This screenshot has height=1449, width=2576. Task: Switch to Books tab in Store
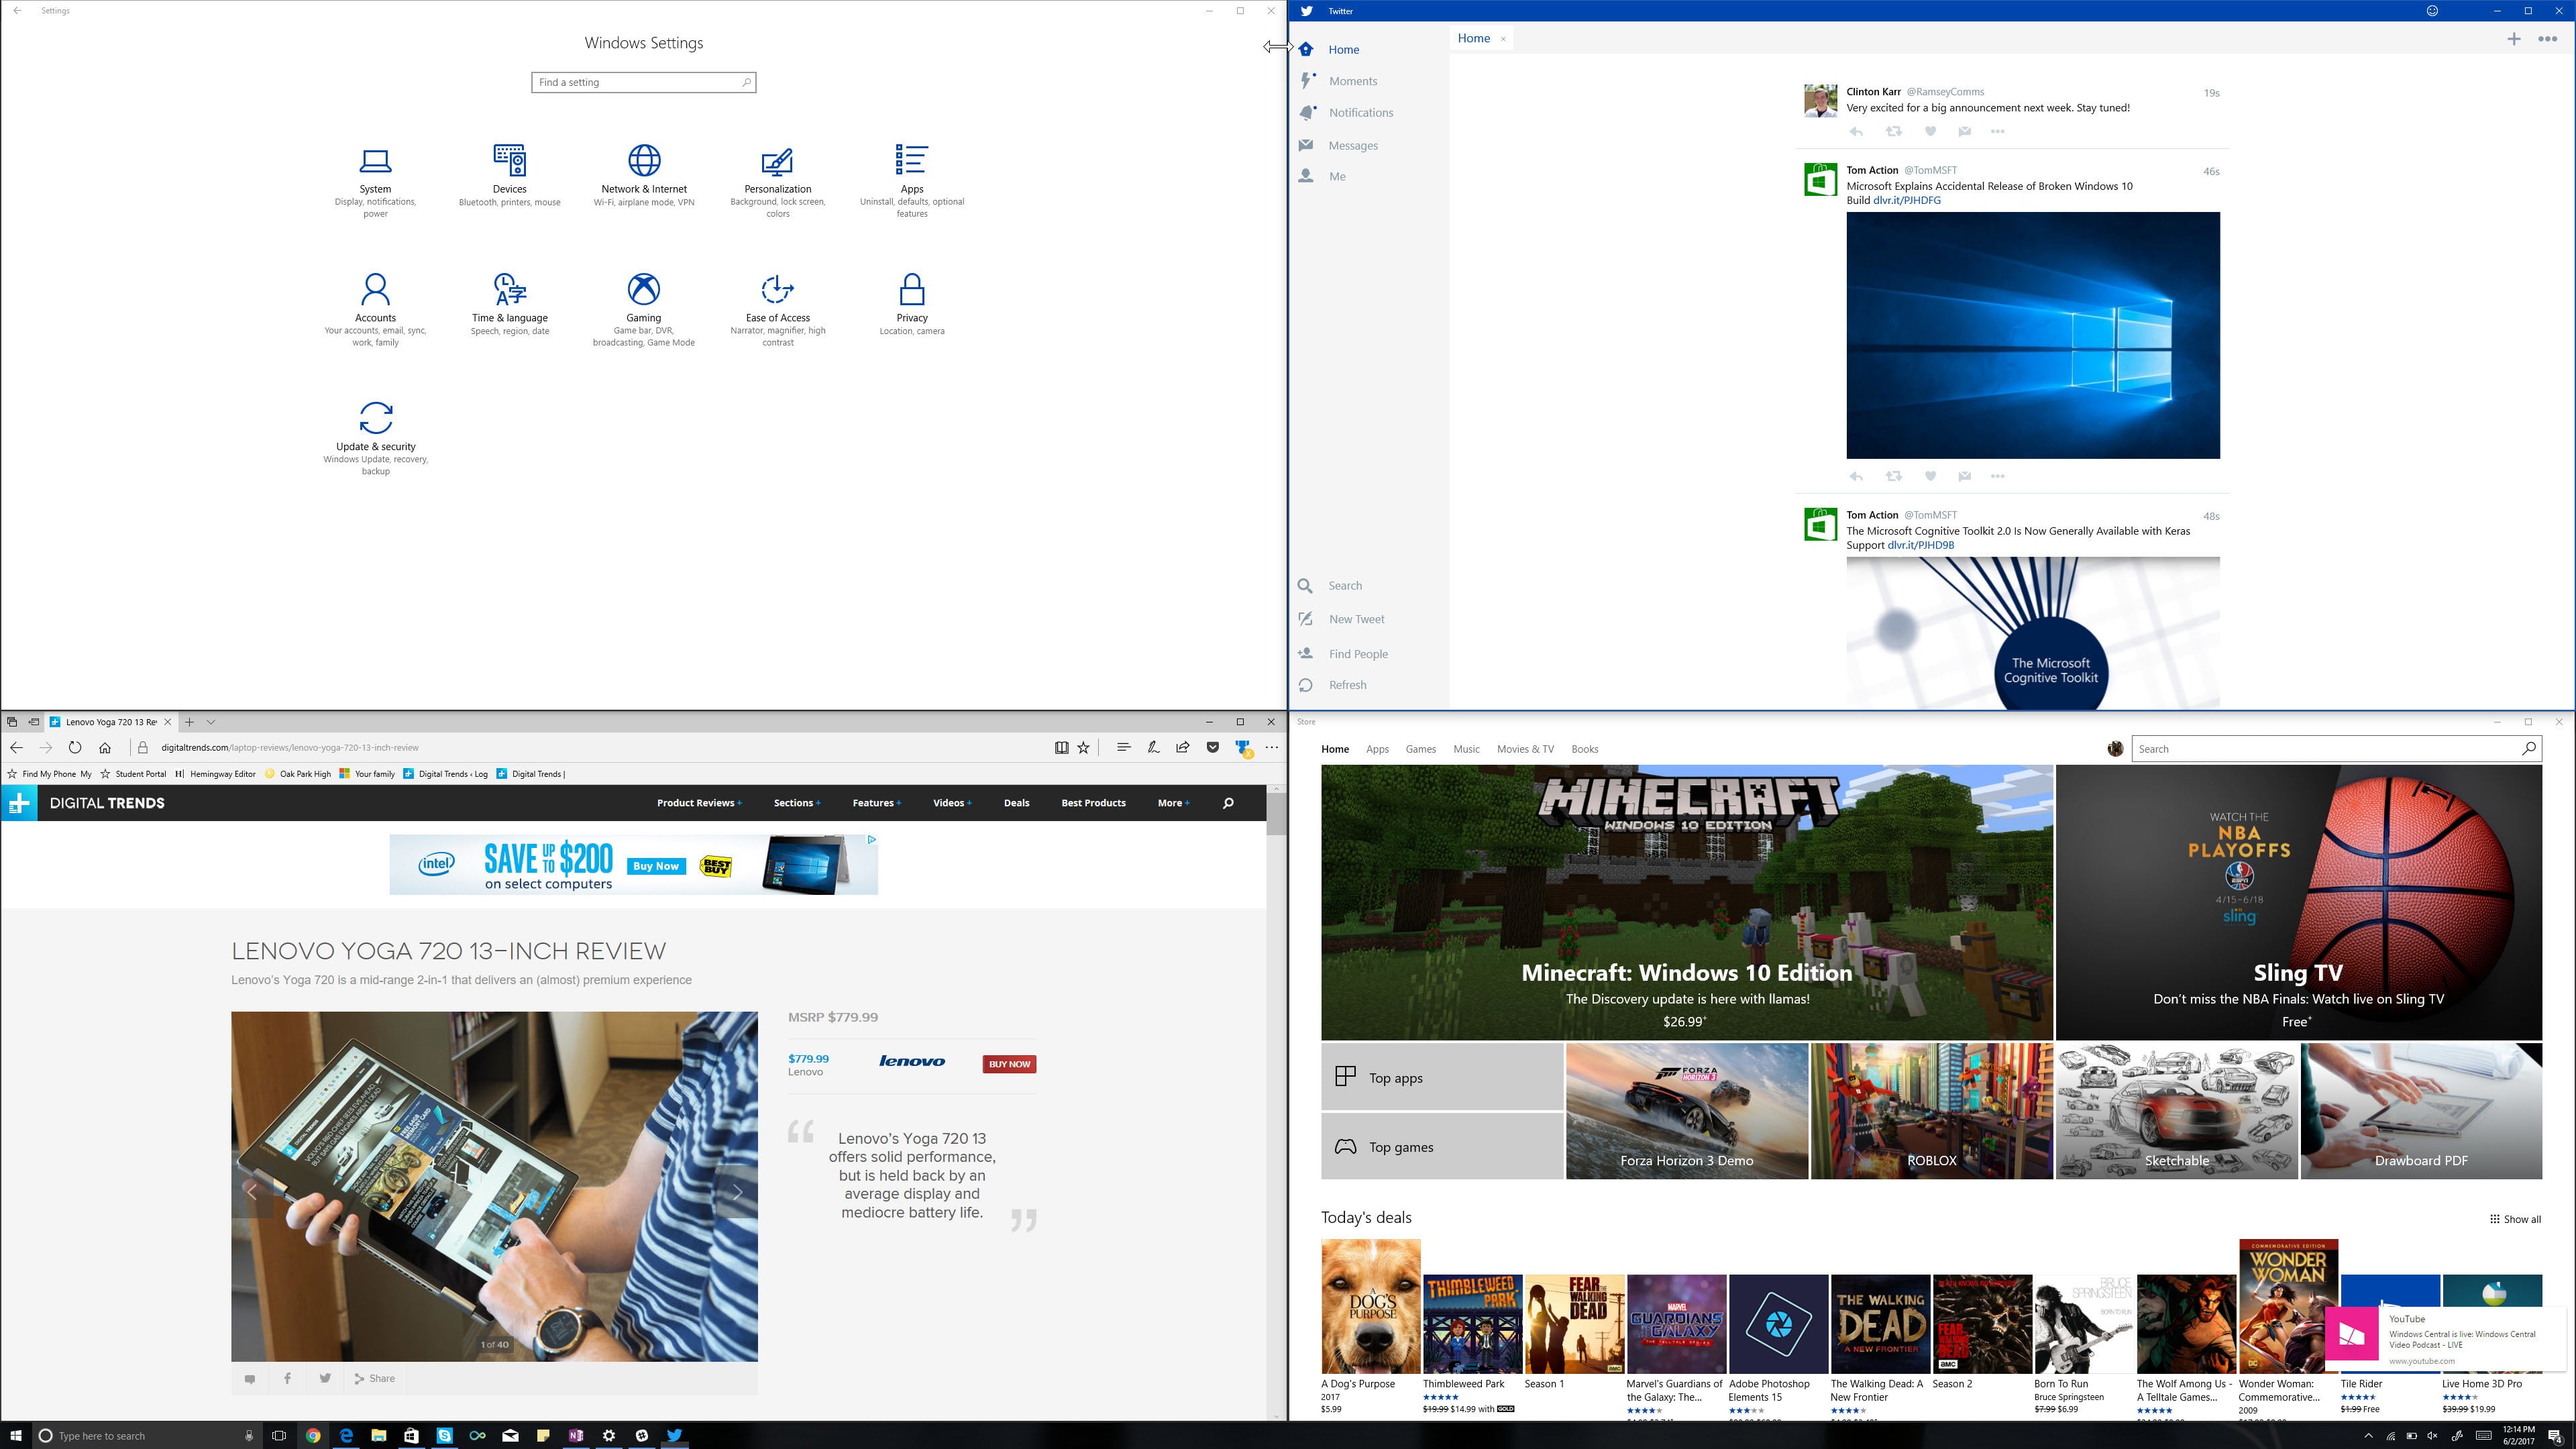(x=1584, y=749)
